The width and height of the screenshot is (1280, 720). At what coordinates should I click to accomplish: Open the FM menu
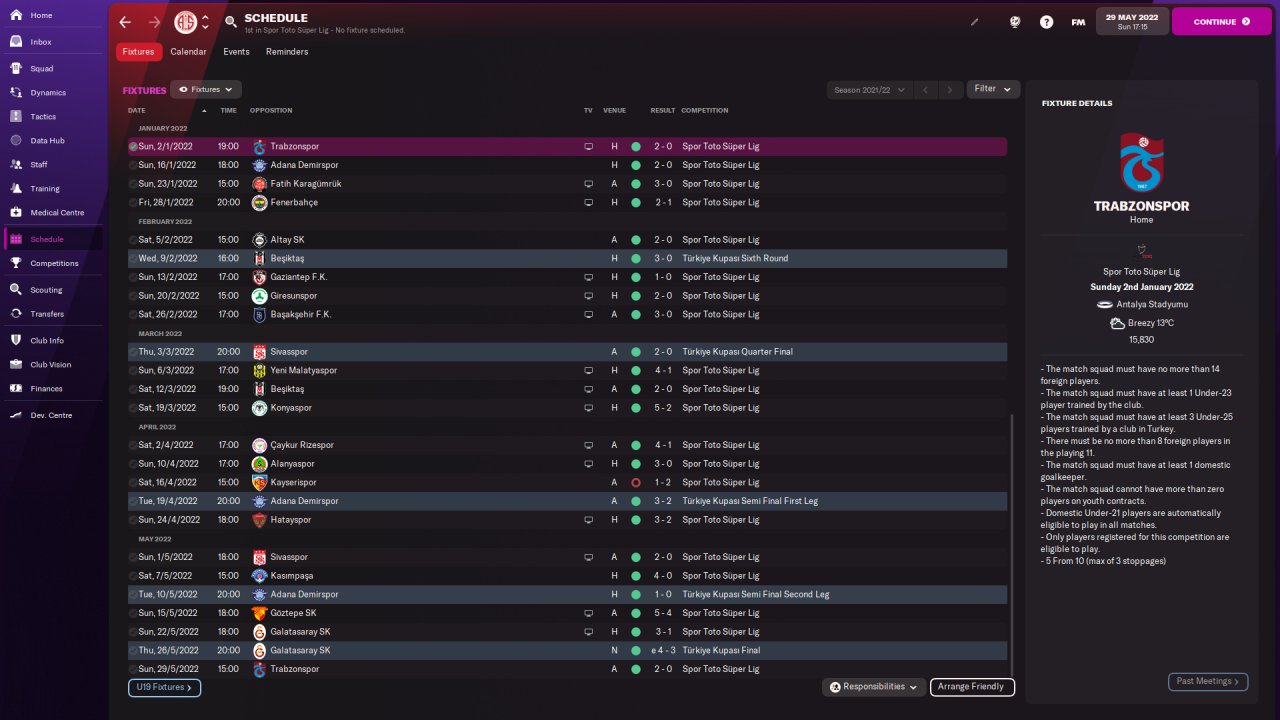[x=1078, y=22]
